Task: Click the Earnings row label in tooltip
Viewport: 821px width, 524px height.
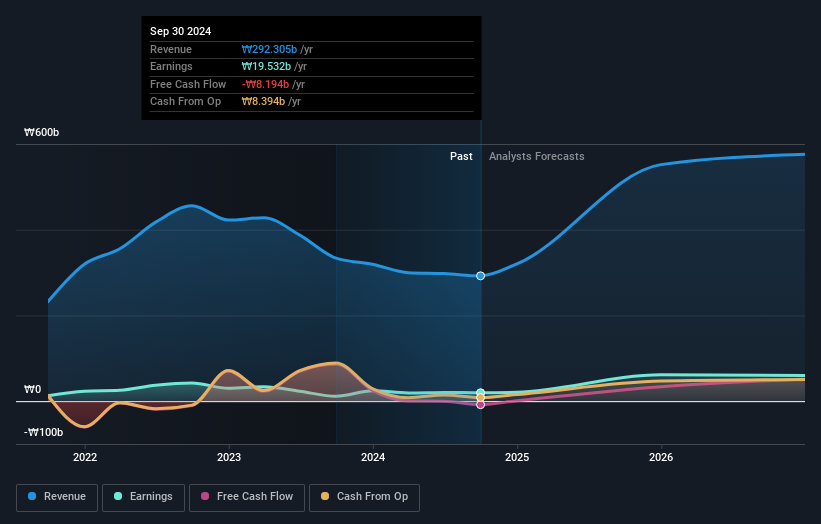Action: [171, 66]
